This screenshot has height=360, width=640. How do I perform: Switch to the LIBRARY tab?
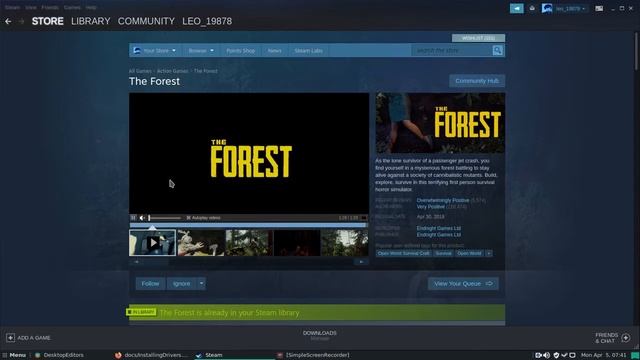[x=91, y=21]
